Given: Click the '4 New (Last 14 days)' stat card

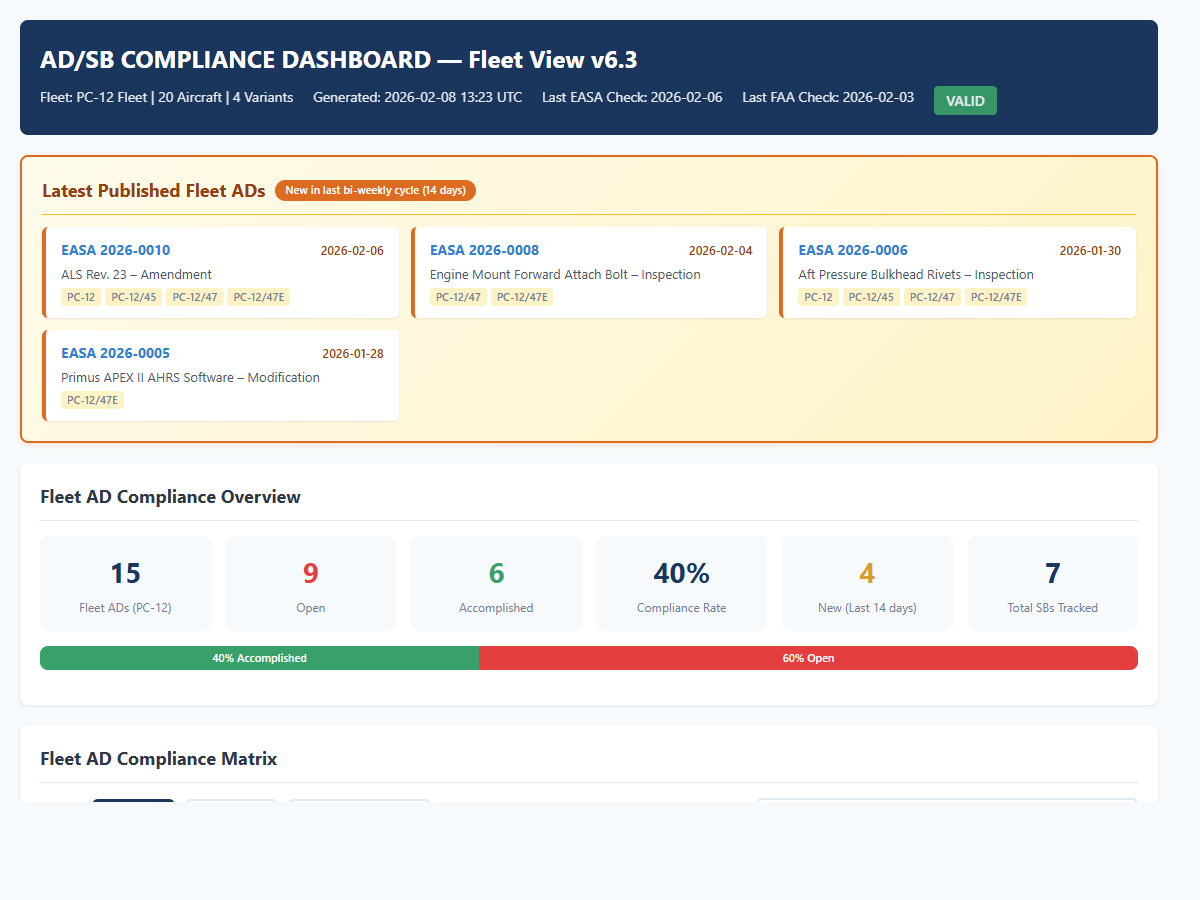Looking at the screenshot, I should point(867,583).
